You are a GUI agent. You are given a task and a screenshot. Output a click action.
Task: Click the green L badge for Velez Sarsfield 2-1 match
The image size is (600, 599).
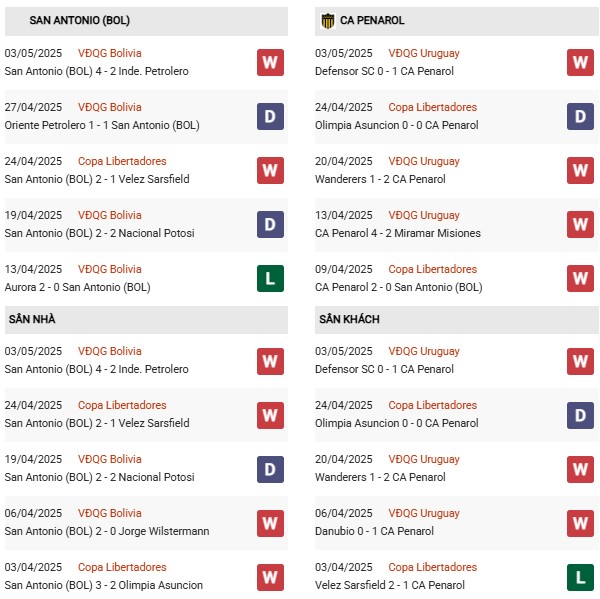coord(580,577)
